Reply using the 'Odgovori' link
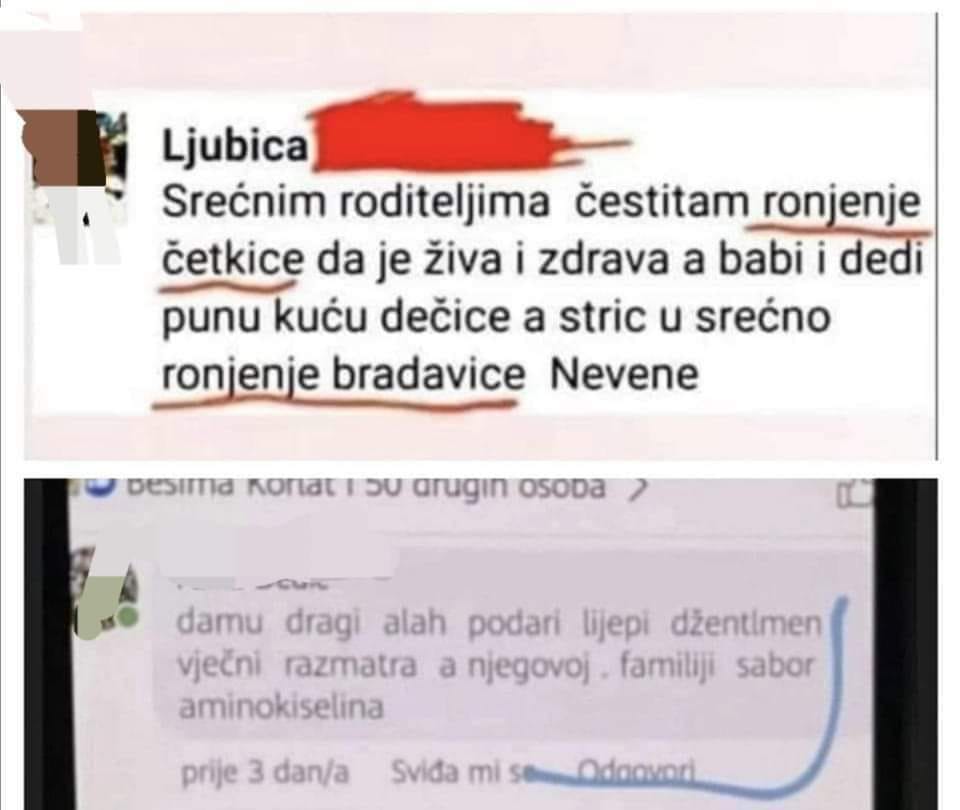The image size is (960, 810). click(636, 770)
